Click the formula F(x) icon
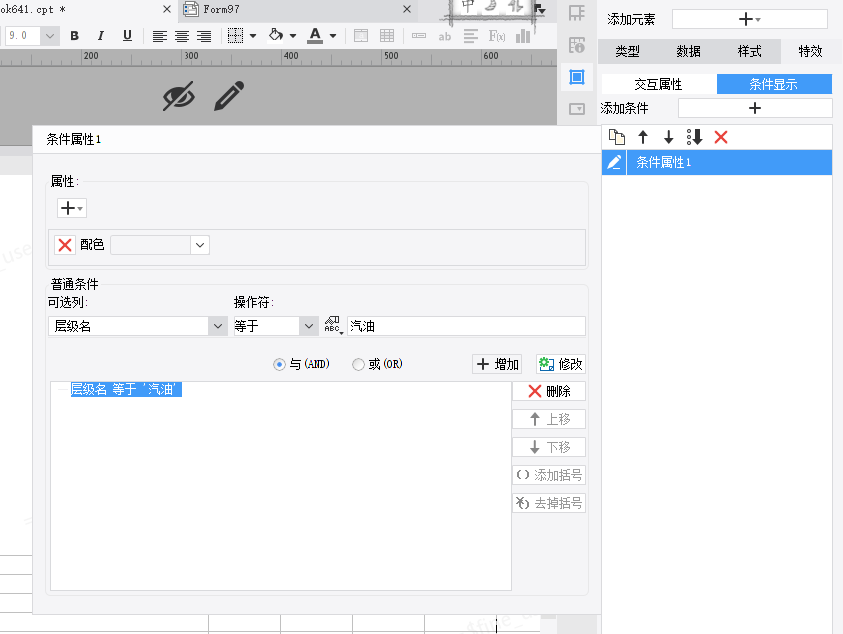Viewport: 843px width, 634px height. click(x=496, y=36)
